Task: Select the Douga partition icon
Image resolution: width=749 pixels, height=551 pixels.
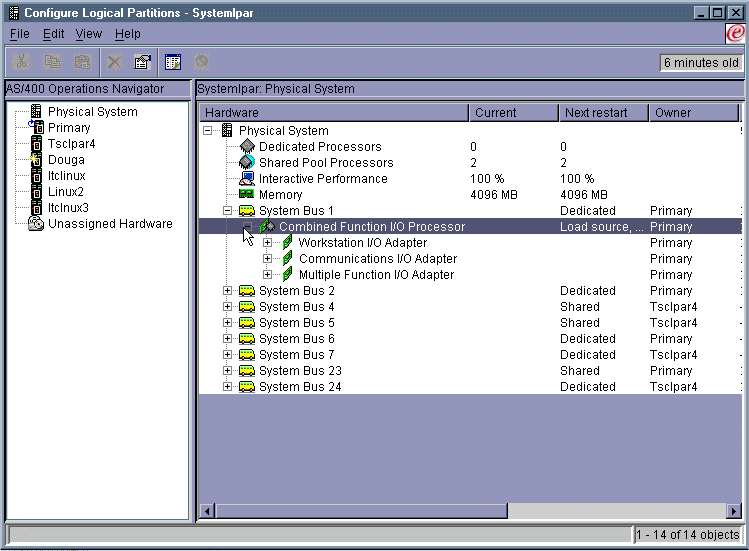Action: point(36,160)
